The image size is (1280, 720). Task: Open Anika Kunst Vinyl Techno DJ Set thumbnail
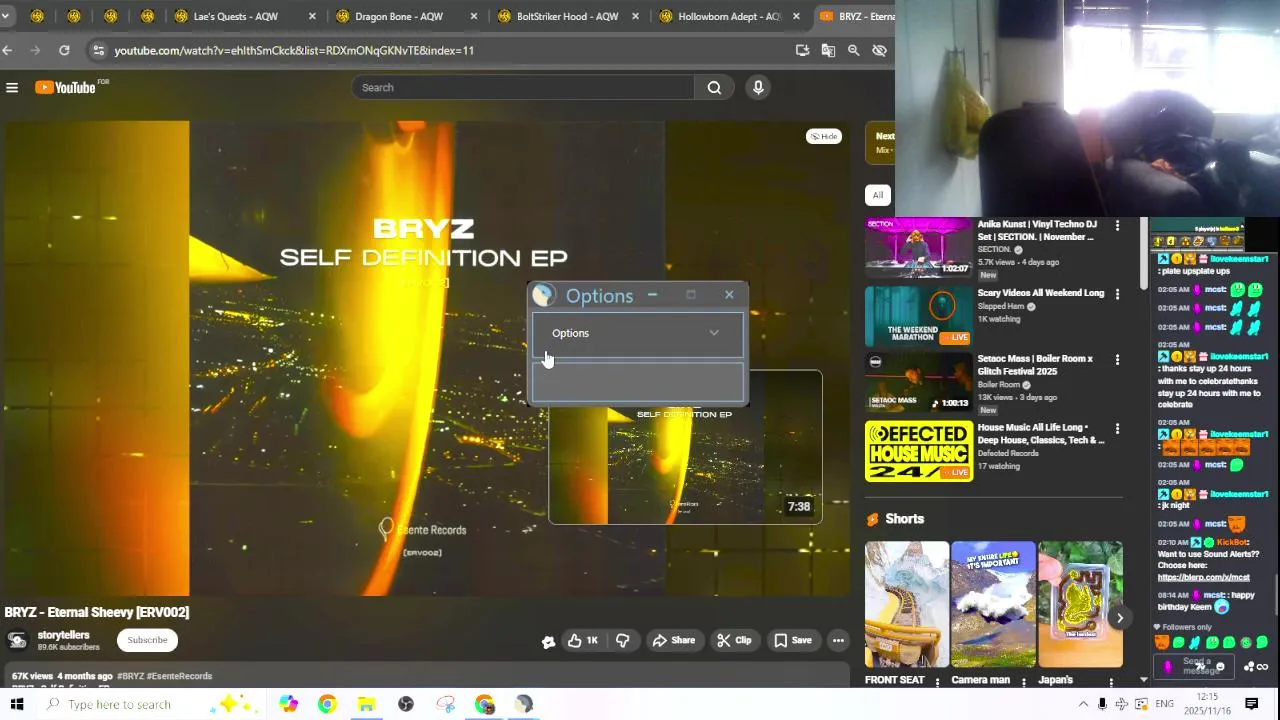tap(918, 246)
